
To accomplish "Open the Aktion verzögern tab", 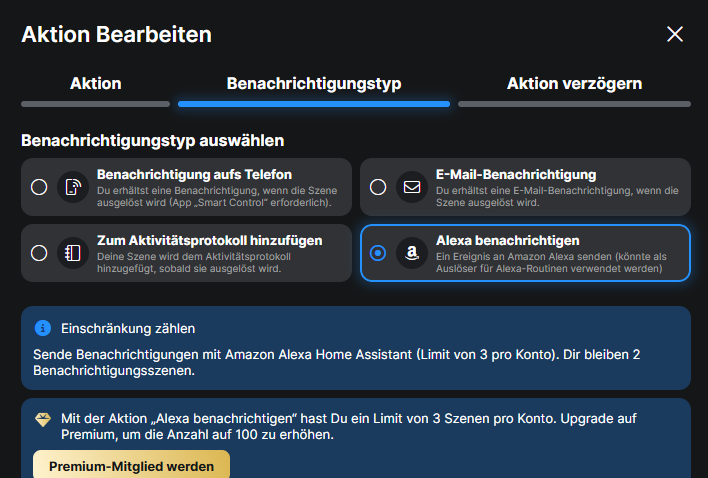I will point(574,83).
